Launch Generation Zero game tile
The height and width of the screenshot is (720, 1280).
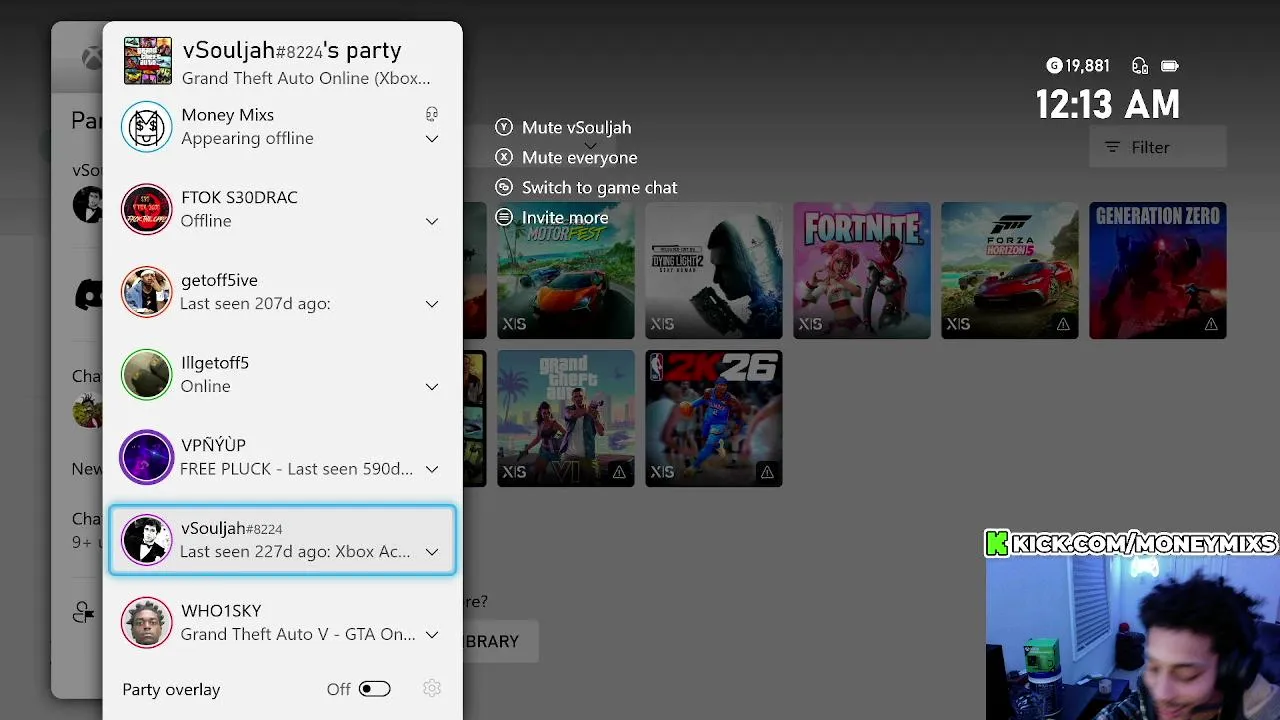click(1158, 270)
